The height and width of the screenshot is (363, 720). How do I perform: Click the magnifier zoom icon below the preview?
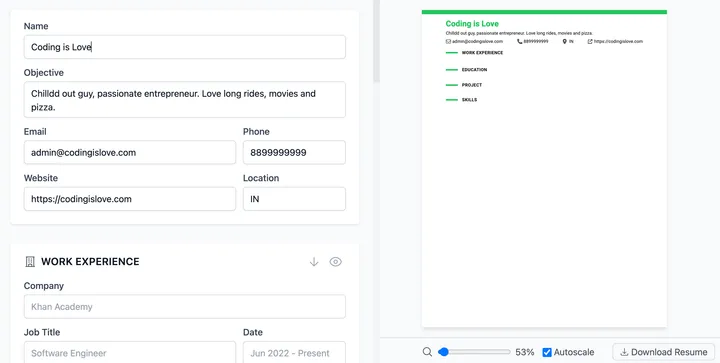427,352
